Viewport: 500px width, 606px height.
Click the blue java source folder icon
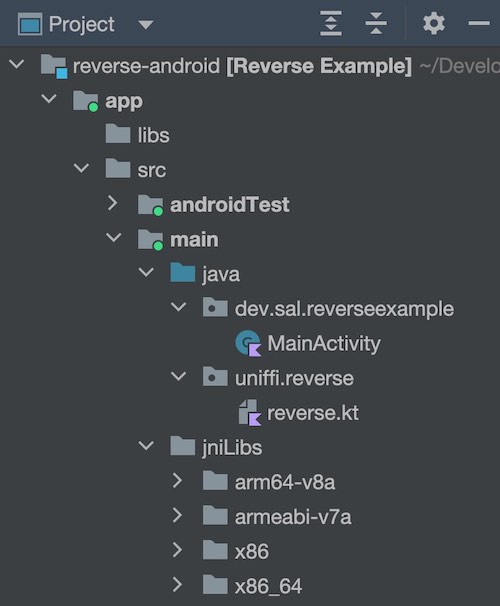[x=182, y=272]
